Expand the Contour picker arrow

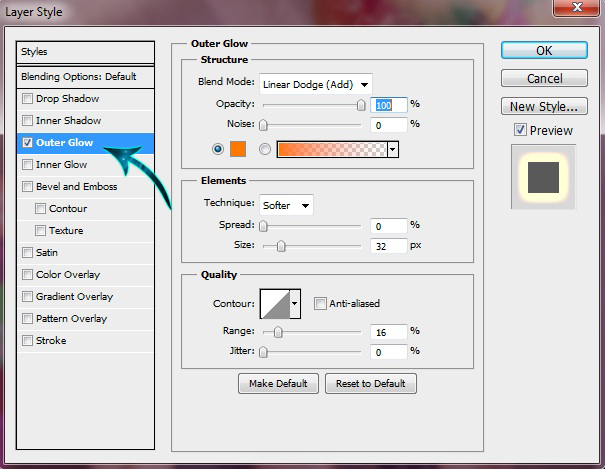(295, 304)
